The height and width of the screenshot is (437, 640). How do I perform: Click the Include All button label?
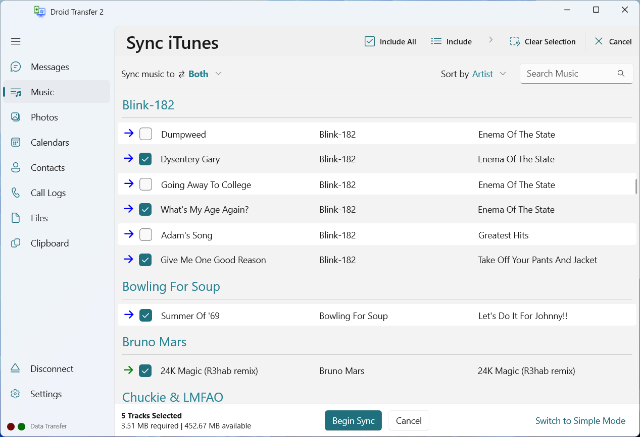coord(398,42)
